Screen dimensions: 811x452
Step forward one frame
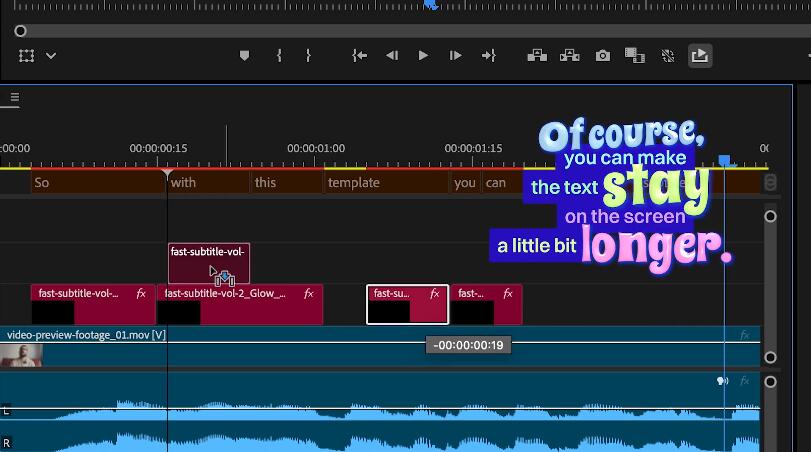pyautogui.click(x=455, y=56)
